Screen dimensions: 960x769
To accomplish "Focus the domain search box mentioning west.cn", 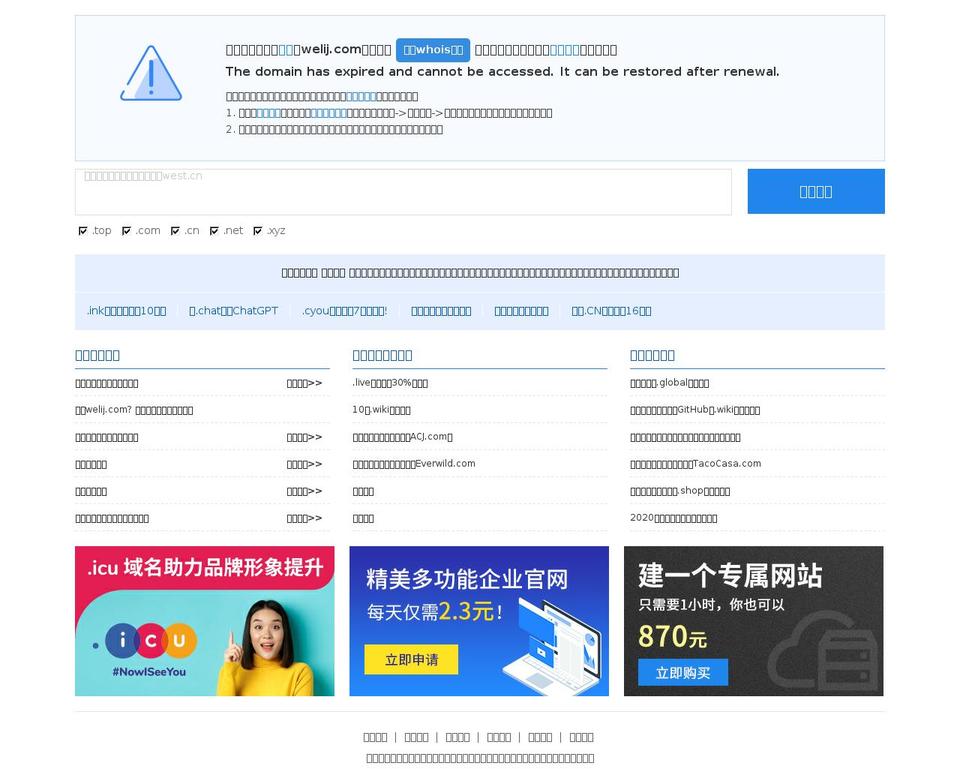I will tap(403, 192).
